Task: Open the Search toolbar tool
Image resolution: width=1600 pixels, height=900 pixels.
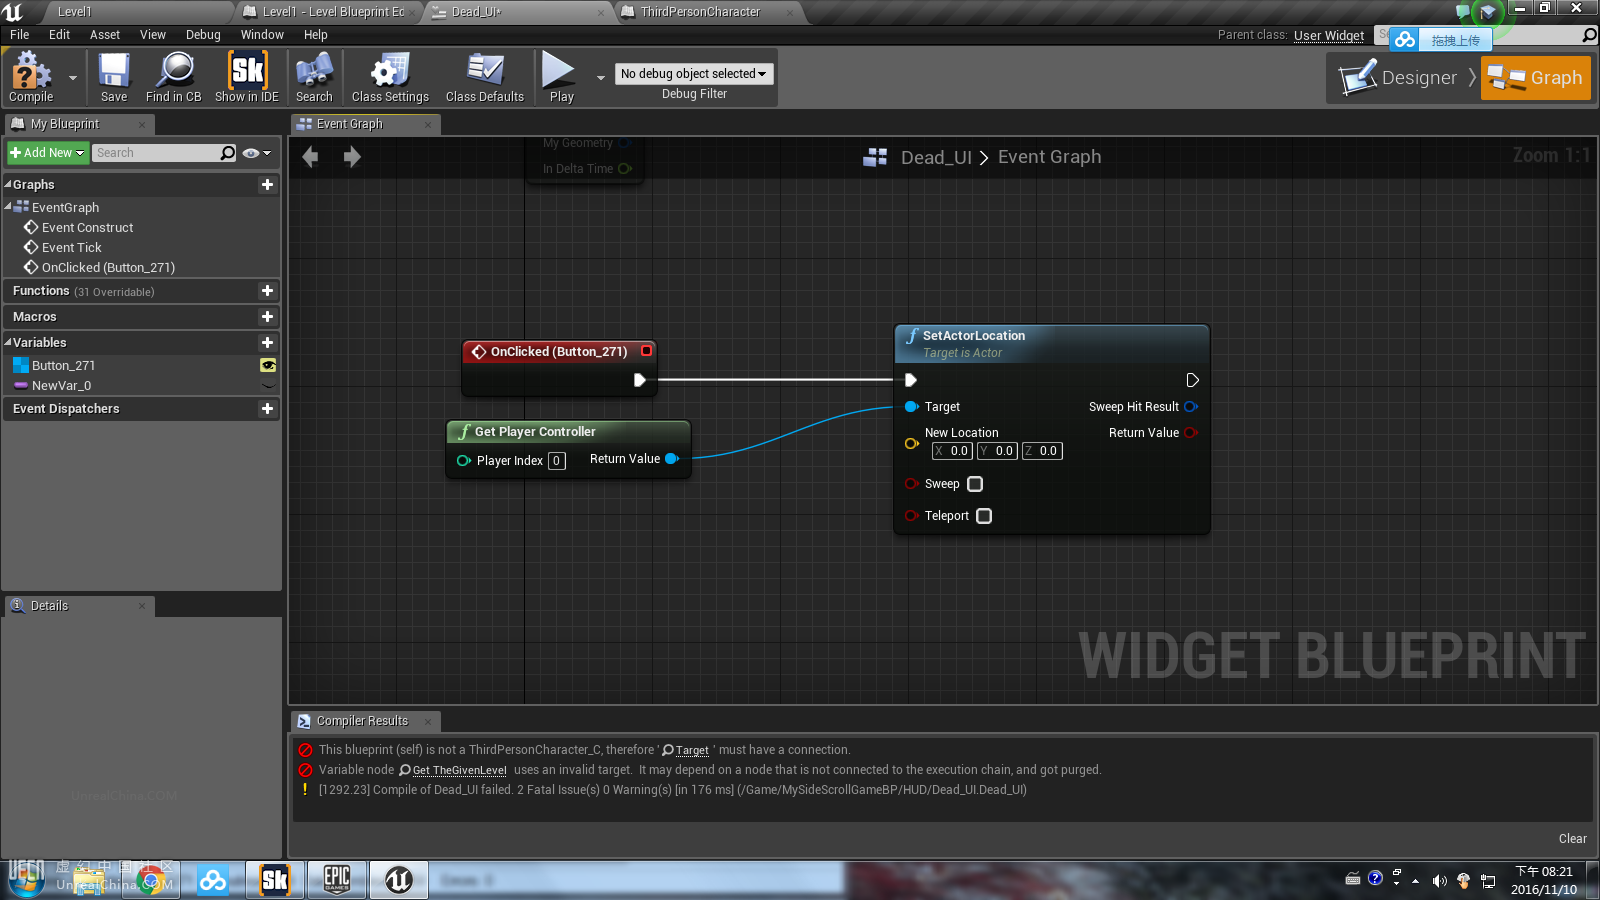Action: [x=314, y=77]
